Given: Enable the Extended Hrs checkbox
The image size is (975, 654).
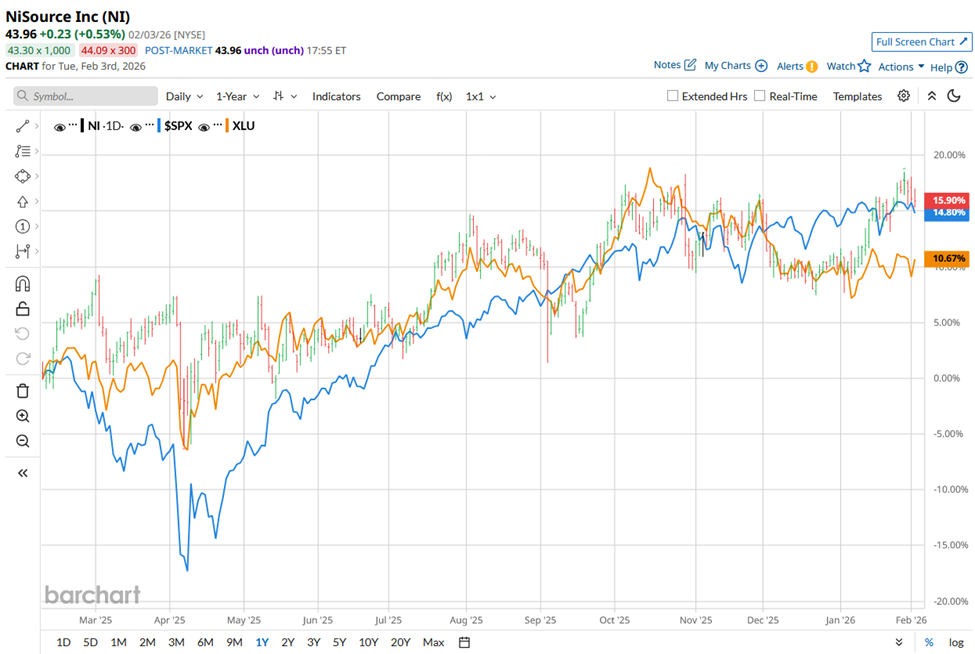Looking at the screenshot, I should coord(673,96).
